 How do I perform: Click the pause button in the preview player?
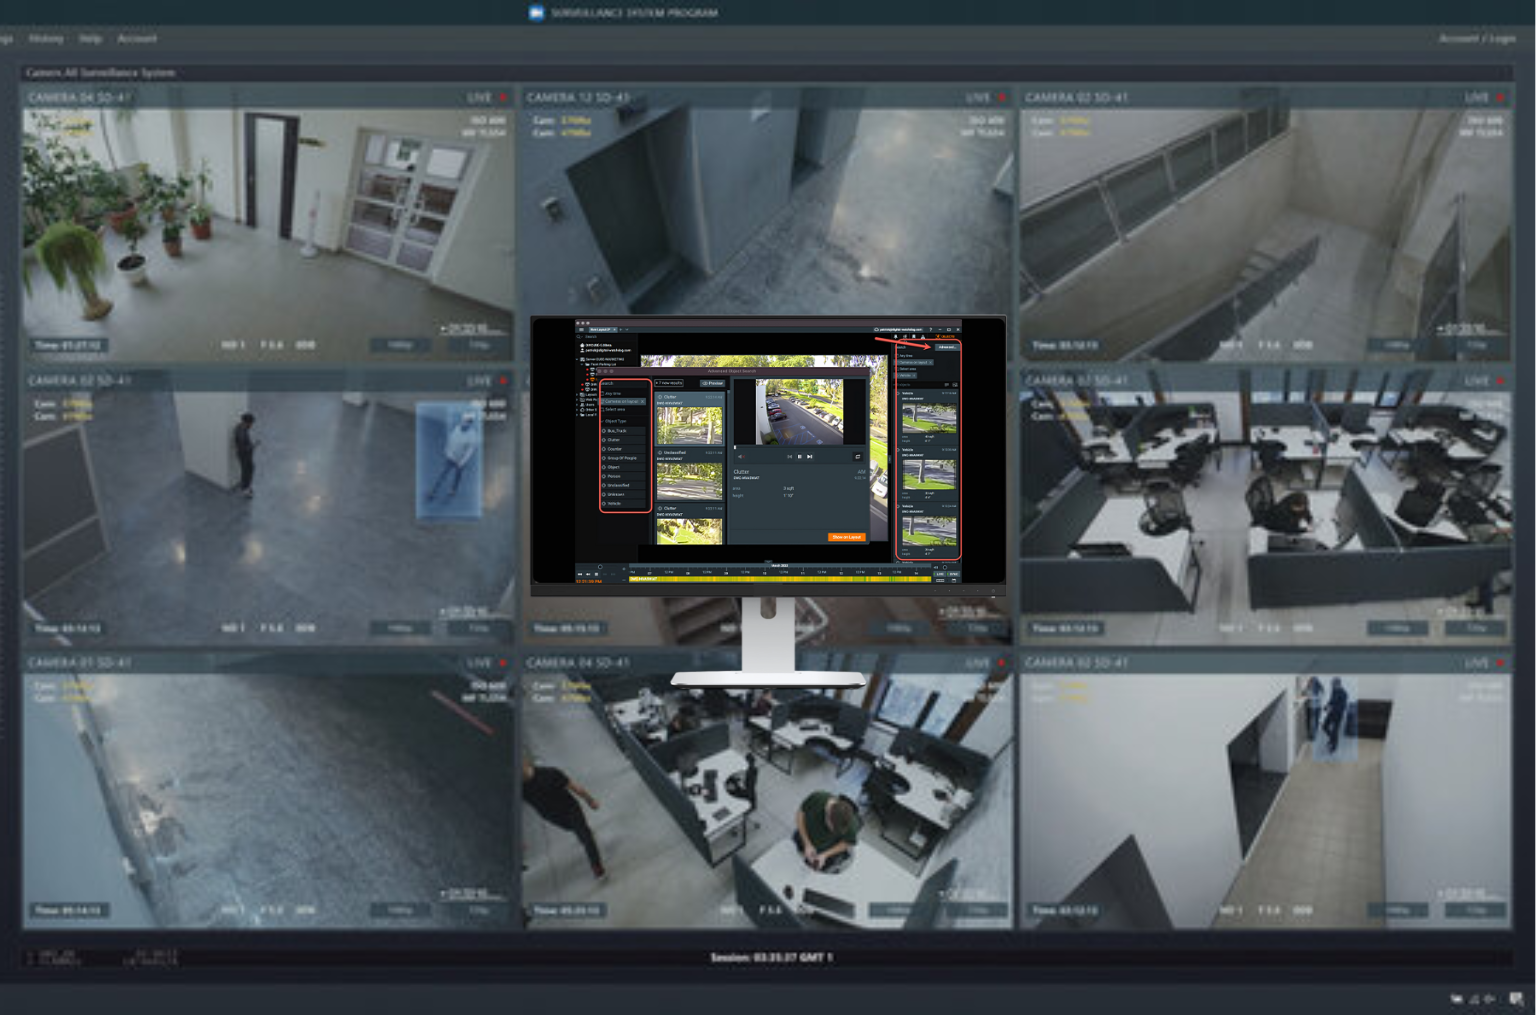pos(799,457)
